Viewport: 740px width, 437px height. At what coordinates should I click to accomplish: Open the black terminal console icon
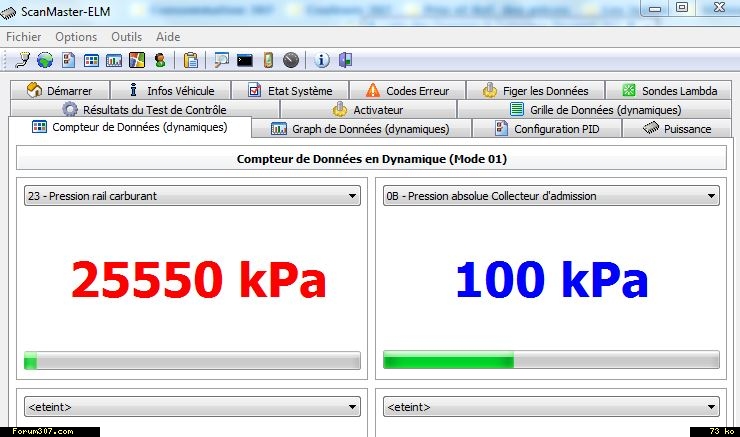click(244, 60)
